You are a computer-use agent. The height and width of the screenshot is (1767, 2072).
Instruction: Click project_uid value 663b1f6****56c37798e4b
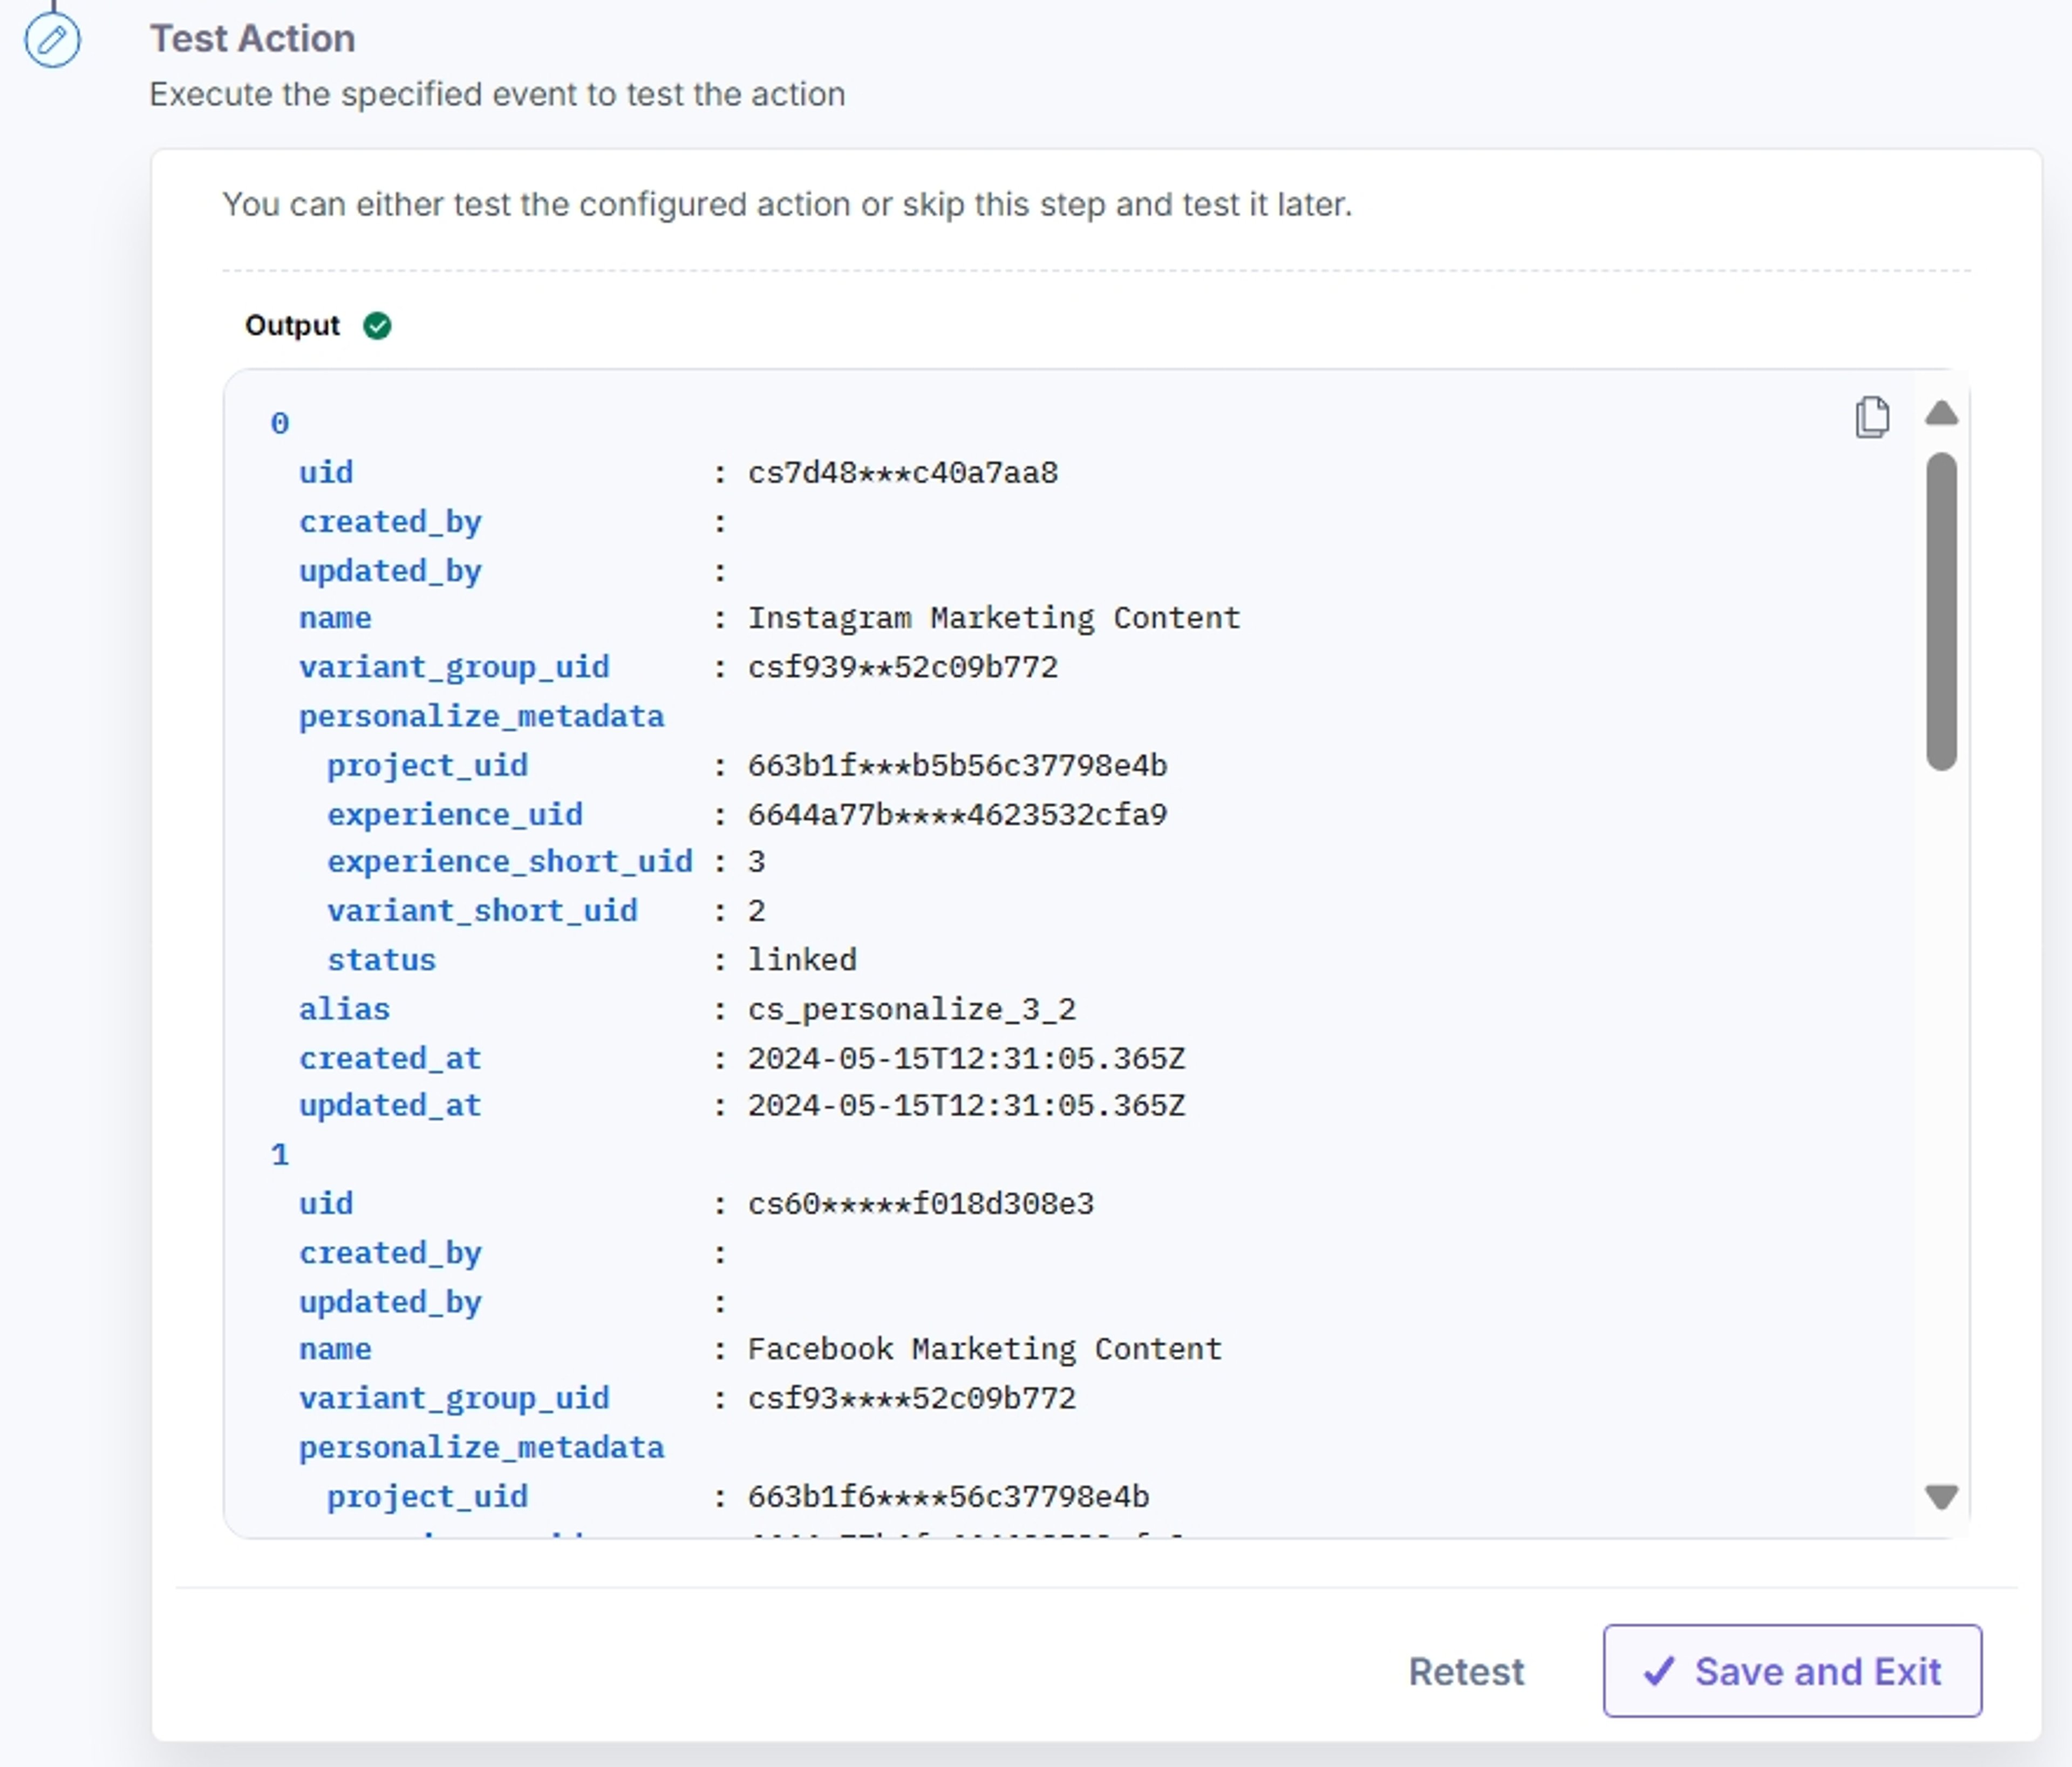[948, 1496]
